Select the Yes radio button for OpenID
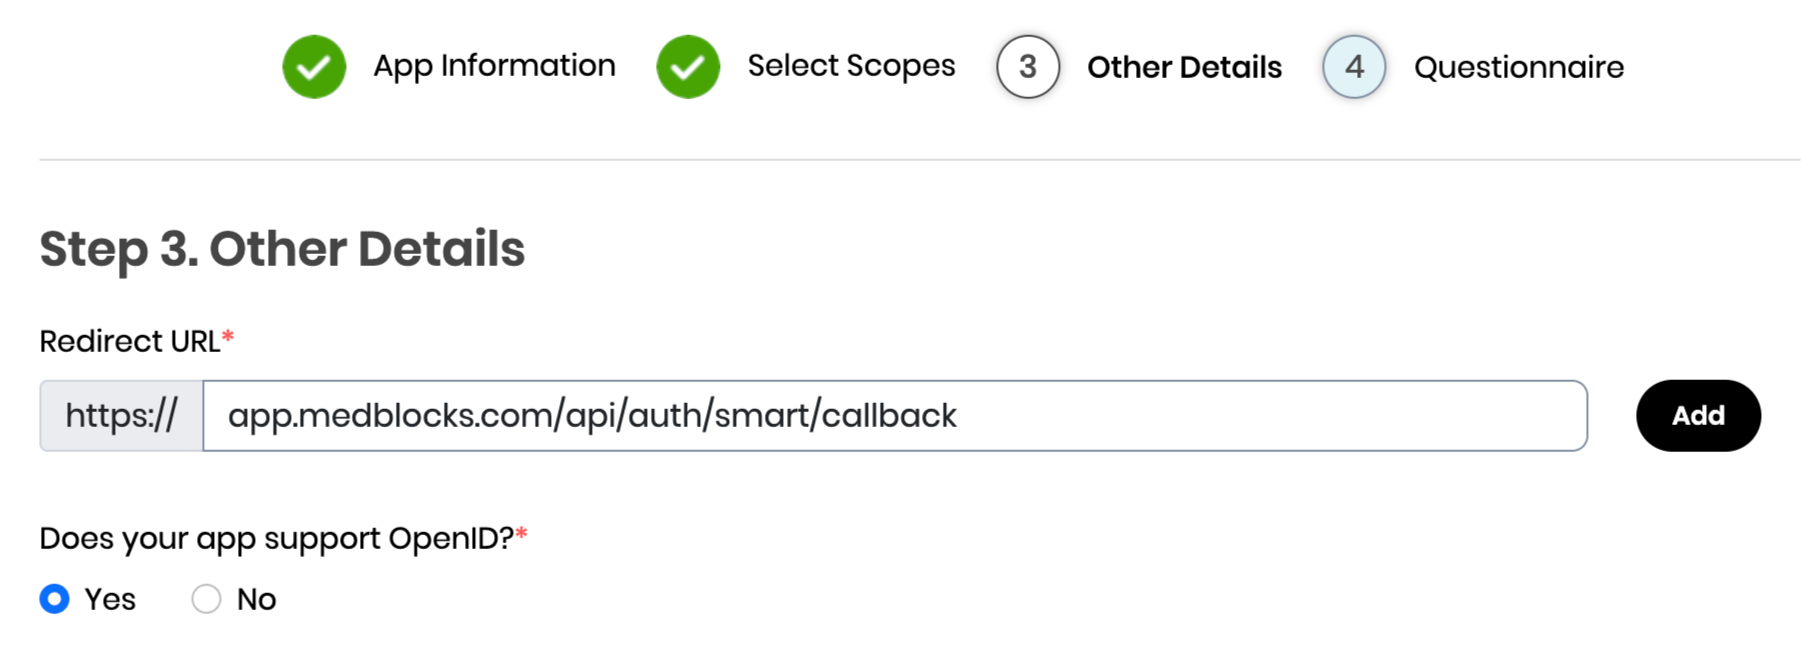The width and height of the screenshot is (1801, 651). tap(55, 599)
